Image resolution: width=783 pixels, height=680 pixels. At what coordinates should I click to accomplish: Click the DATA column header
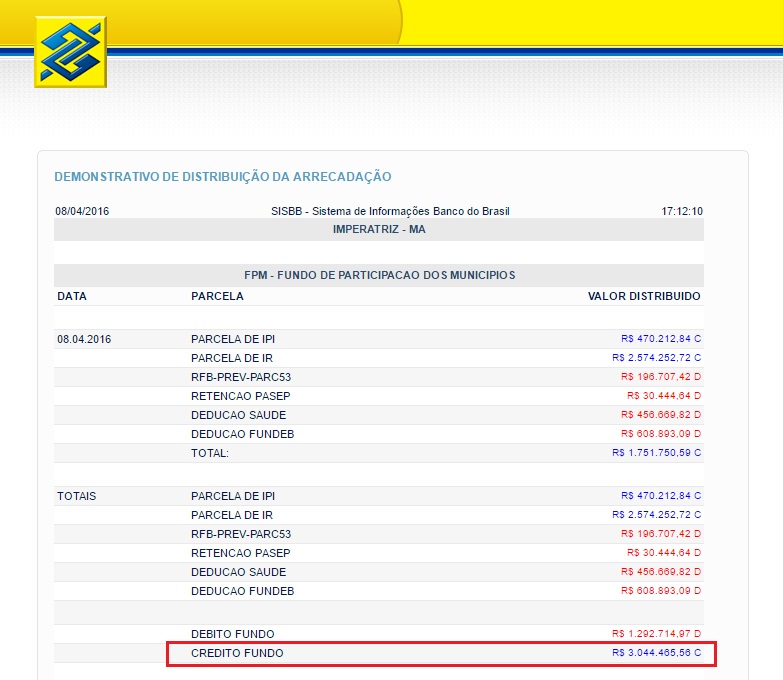[72, 296]
